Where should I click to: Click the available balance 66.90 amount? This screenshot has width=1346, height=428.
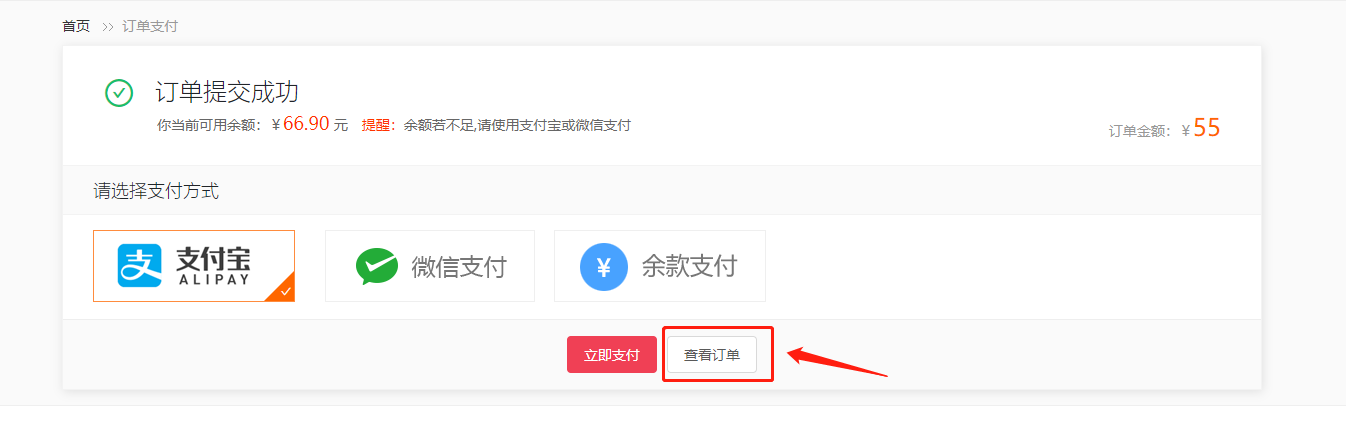point(307,125)
